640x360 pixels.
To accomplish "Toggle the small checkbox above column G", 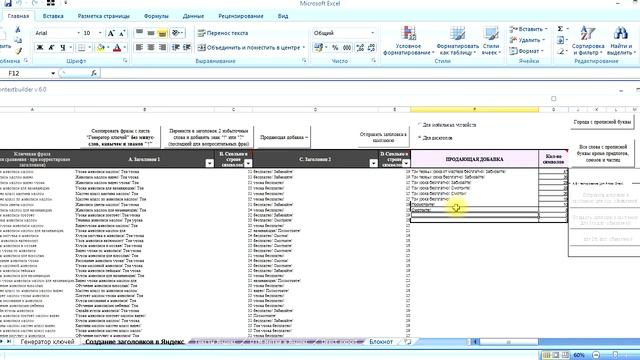I will pyautogui.click(x=553, y=98).
